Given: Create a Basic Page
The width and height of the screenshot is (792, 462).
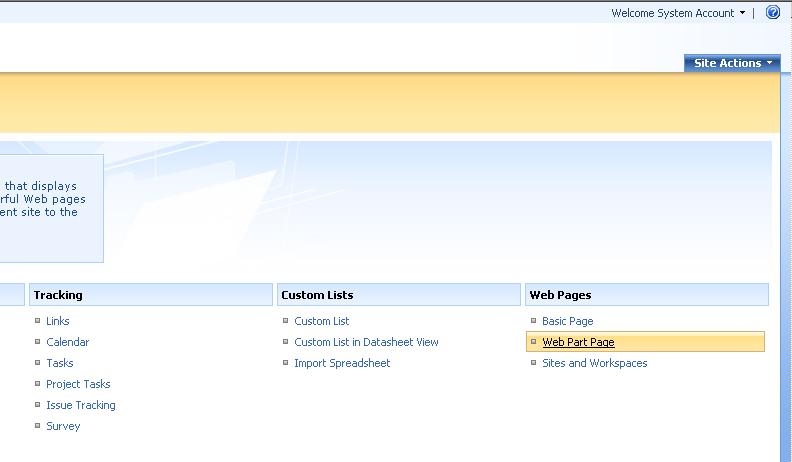Looking at the screenshot, I should tap(568, 321).
